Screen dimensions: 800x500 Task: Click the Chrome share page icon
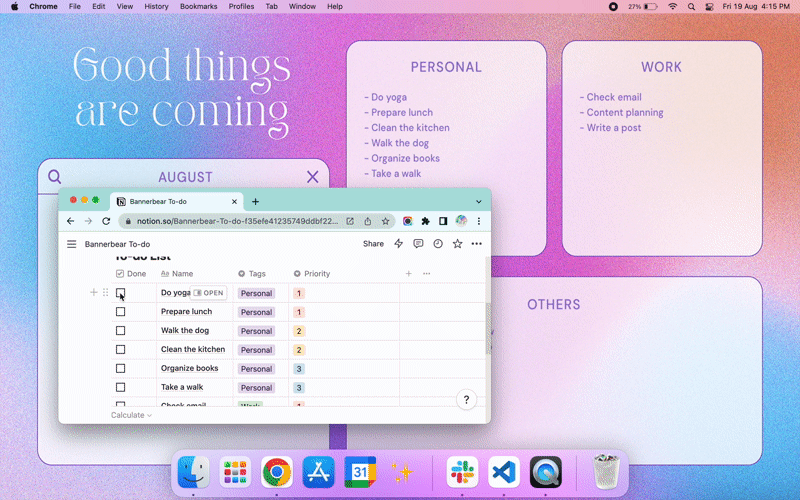(368, 221)
